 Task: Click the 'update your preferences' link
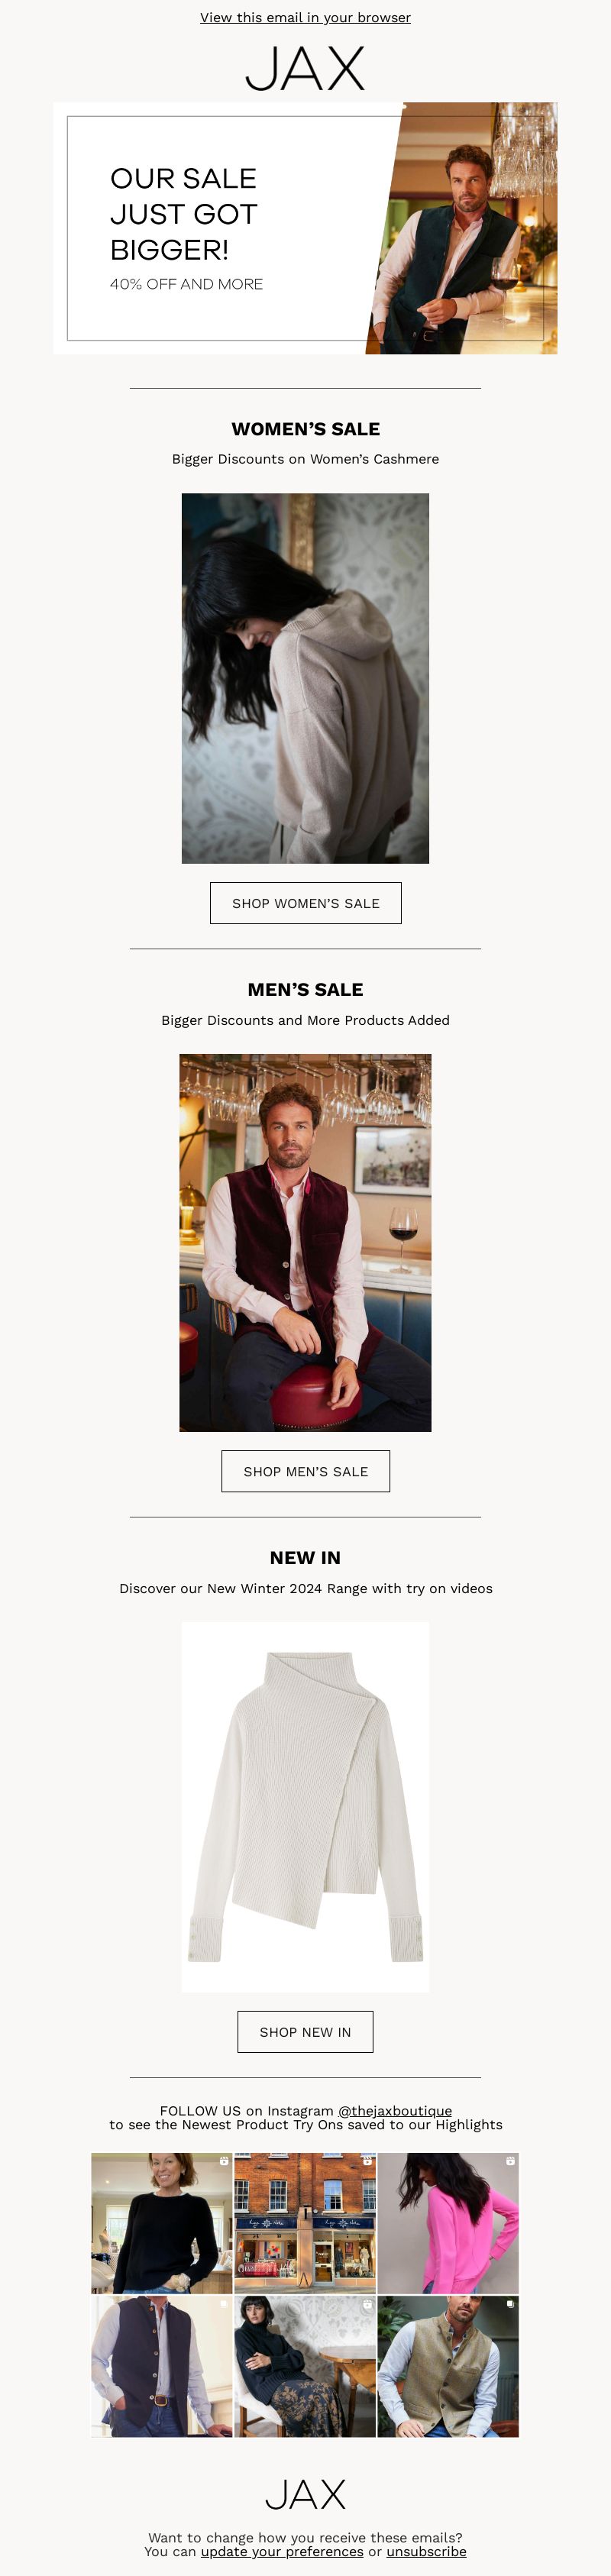[282, 2551]
